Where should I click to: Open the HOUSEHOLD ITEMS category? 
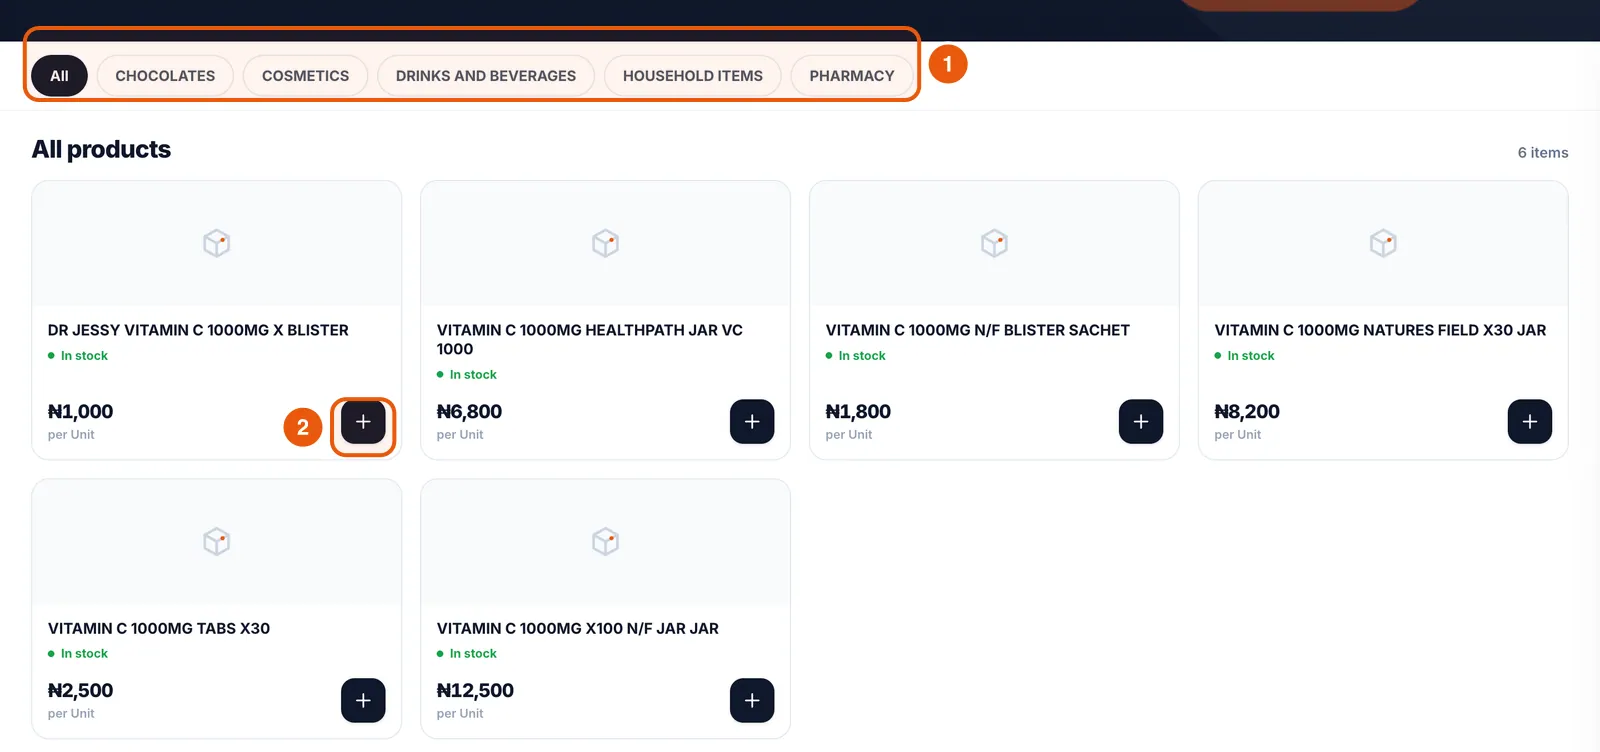tap(693, 76)
